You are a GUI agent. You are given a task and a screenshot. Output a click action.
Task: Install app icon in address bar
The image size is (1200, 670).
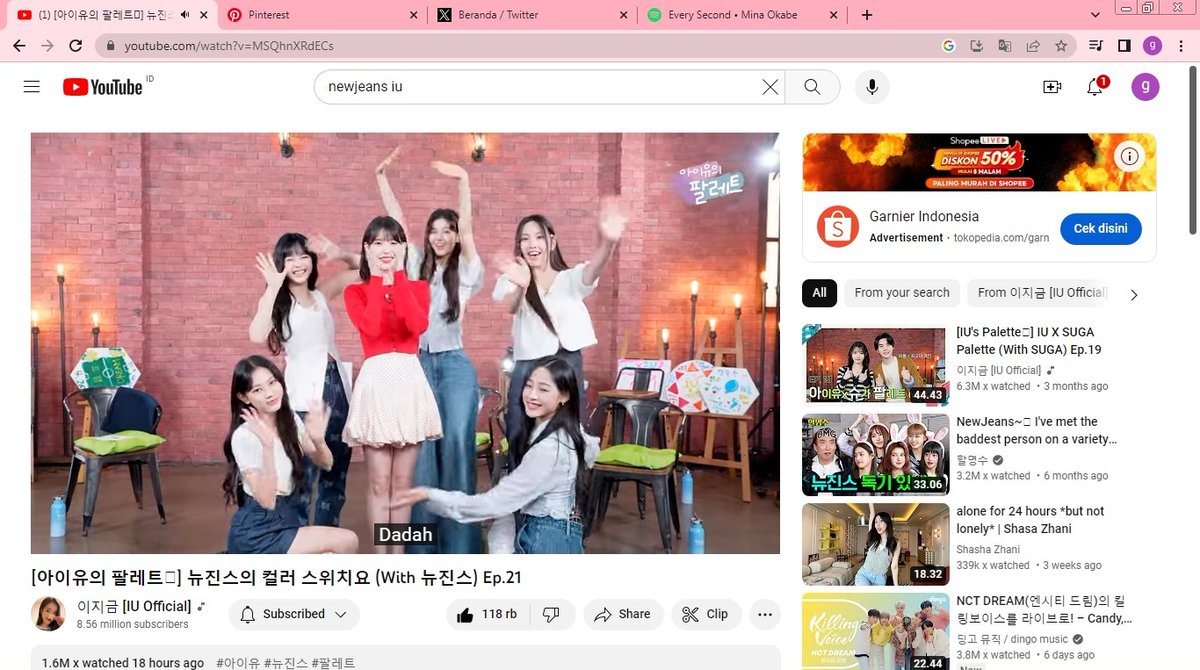click(977, 45)
